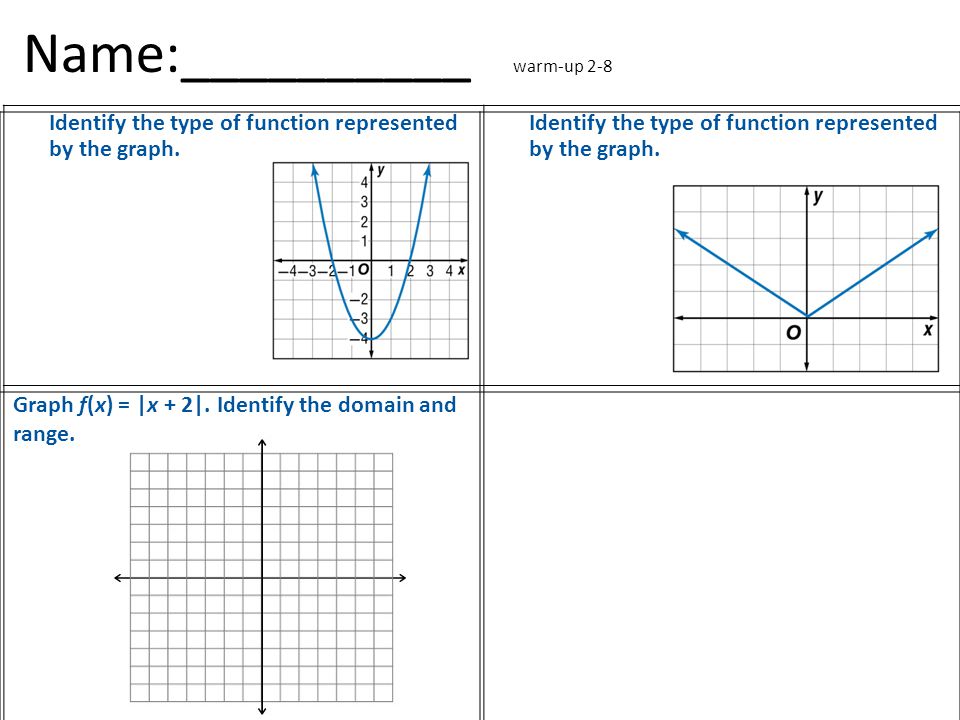The image size is (960, 720).
Task: Click the blank grid's downward y-axis arrow
Action: [x=262, y=710]
